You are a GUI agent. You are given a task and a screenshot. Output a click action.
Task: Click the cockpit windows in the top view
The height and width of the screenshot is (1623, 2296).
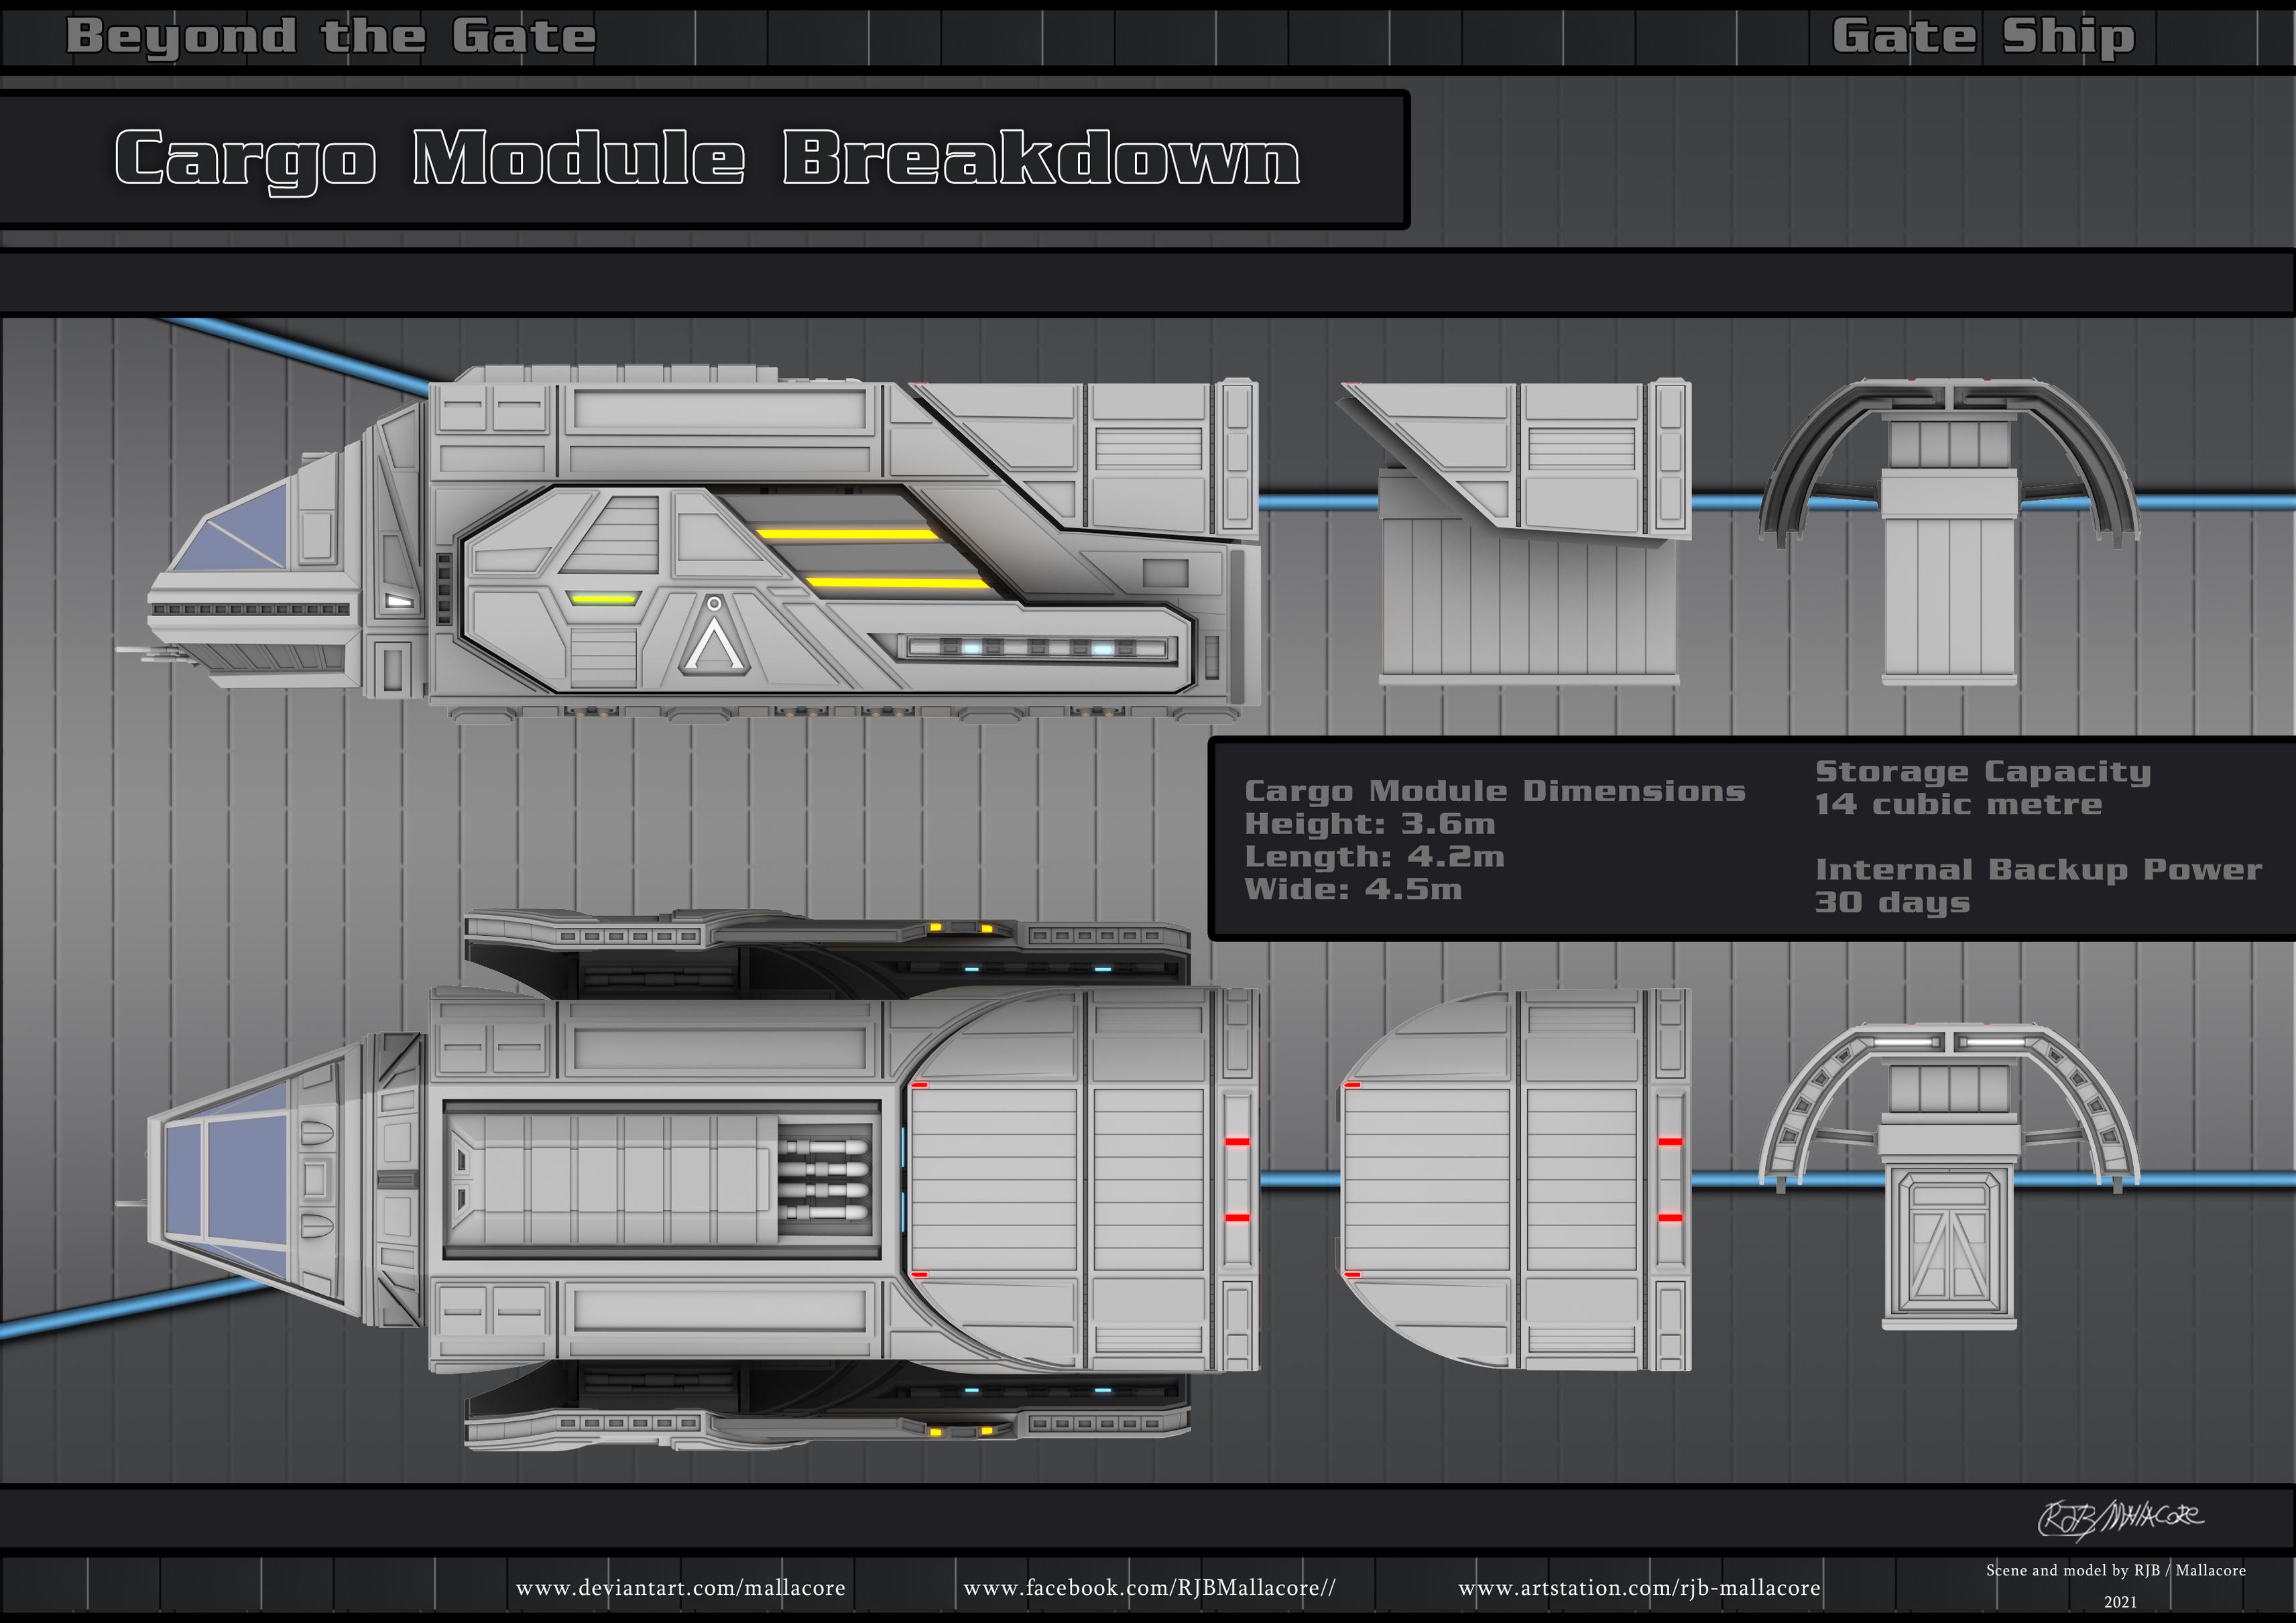[x=228, y=1180]
